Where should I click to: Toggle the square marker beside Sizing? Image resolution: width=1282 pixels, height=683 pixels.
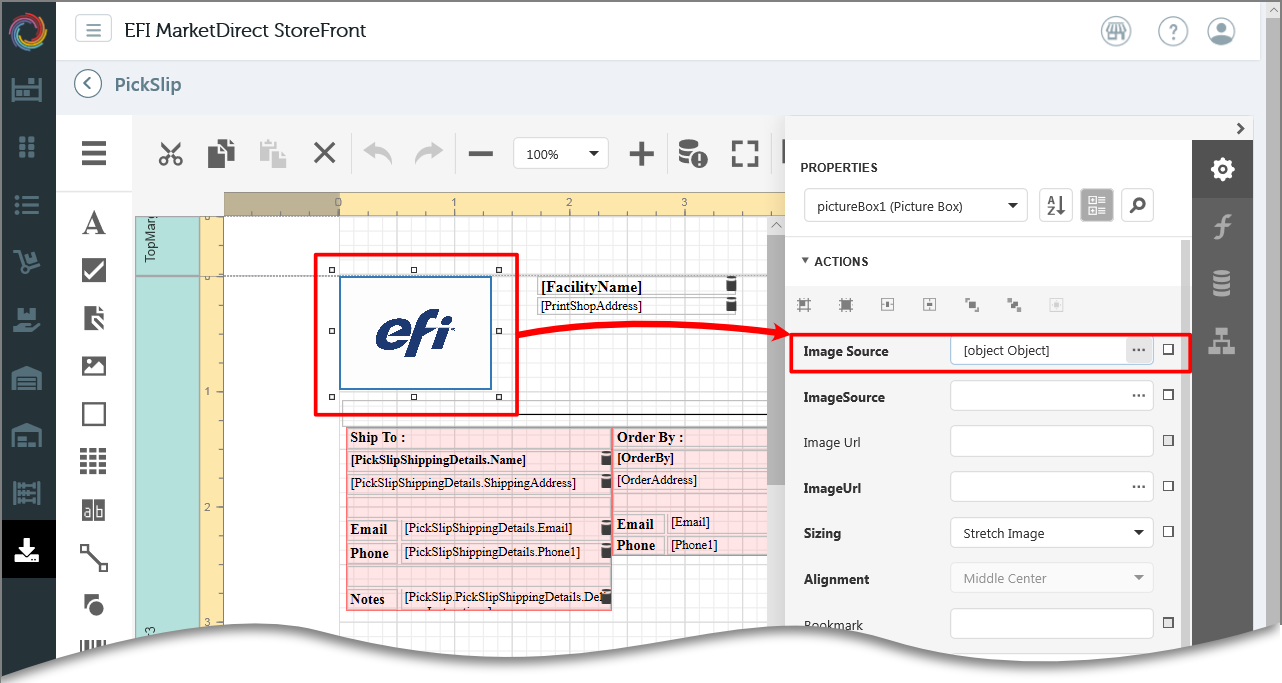point(1168,532)
